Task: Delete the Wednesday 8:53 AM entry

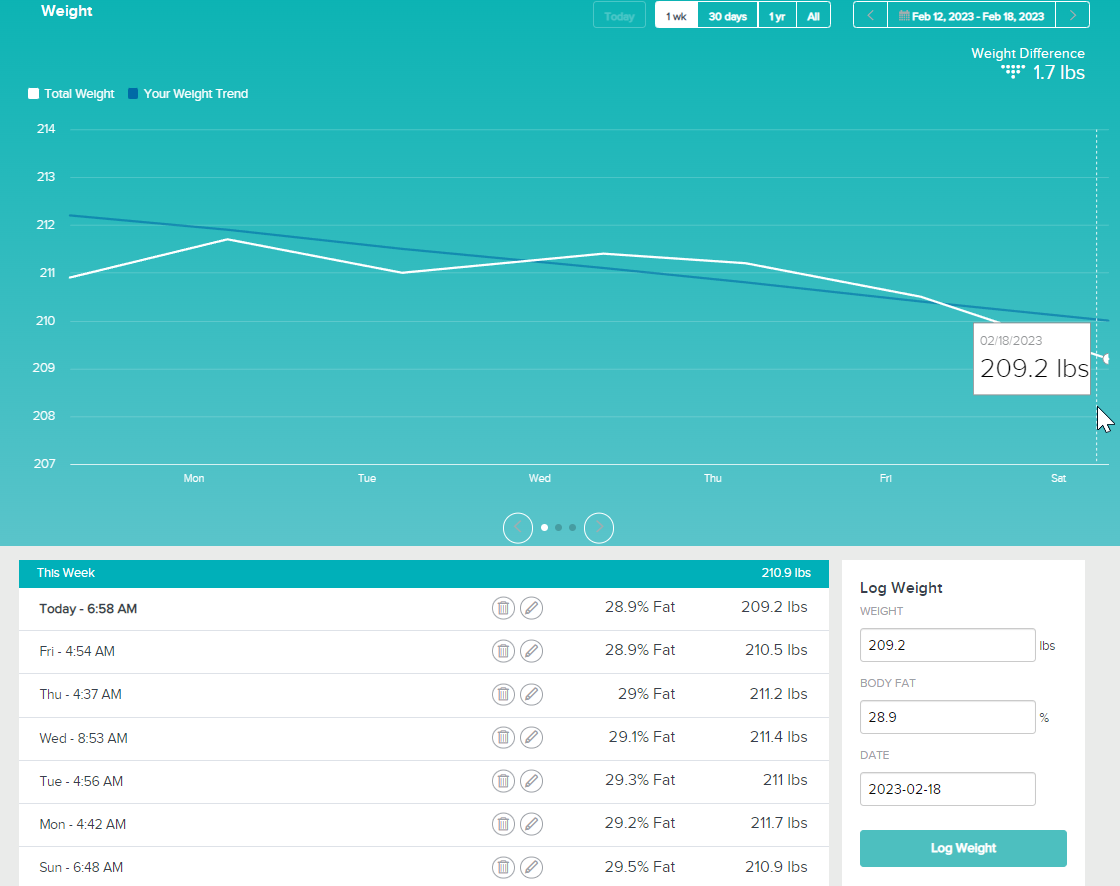Action: click(x=503, y=738)
